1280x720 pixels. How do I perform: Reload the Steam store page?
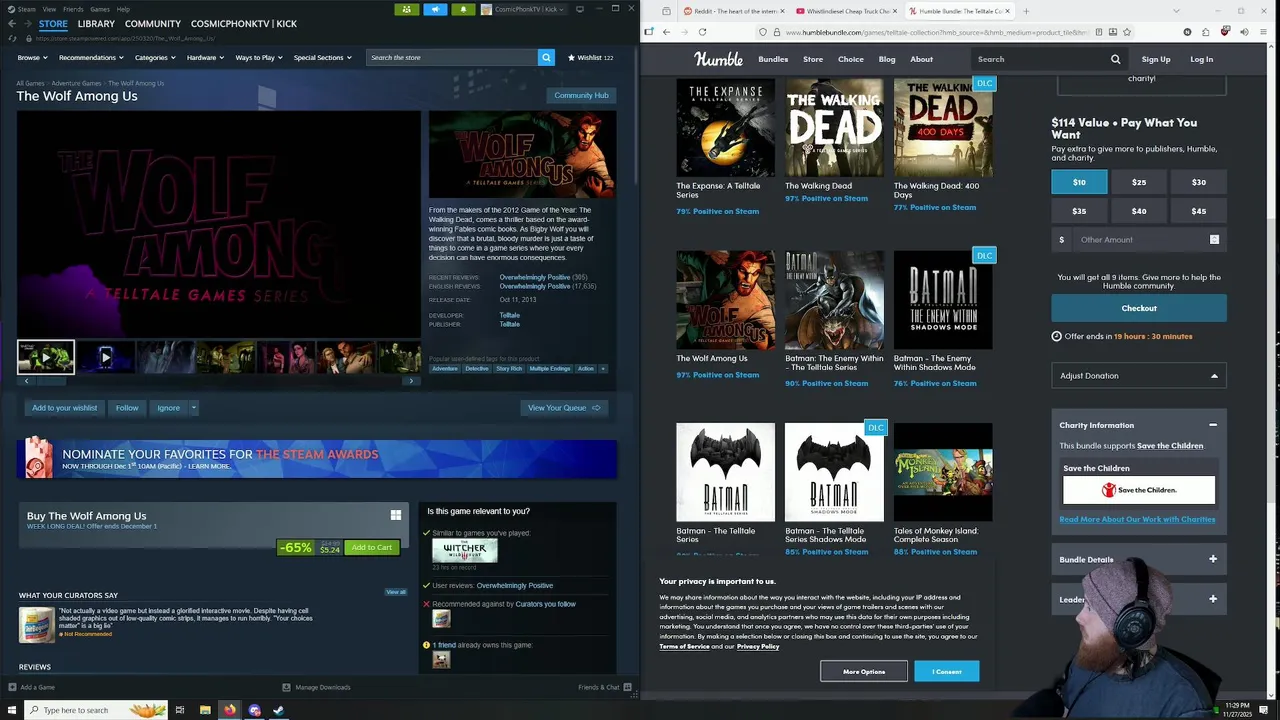click(x=12, y=38)
